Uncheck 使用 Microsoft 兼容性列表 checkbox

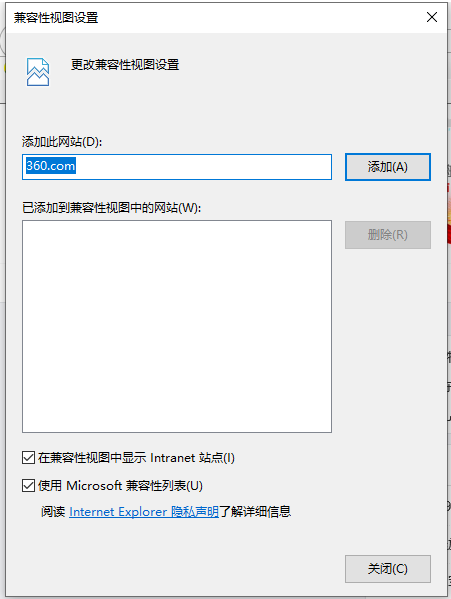tap(29, 486)
